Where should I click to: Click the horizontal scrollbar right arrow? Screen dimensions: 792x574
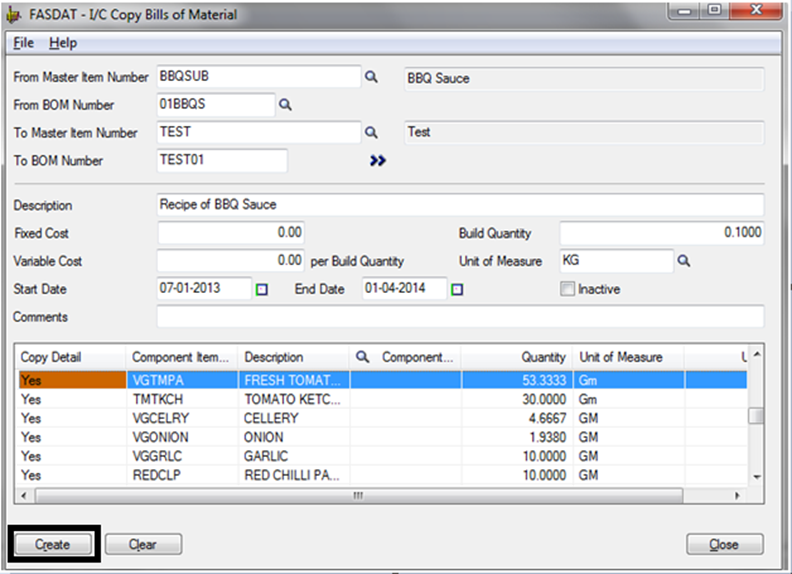[738, 496]
